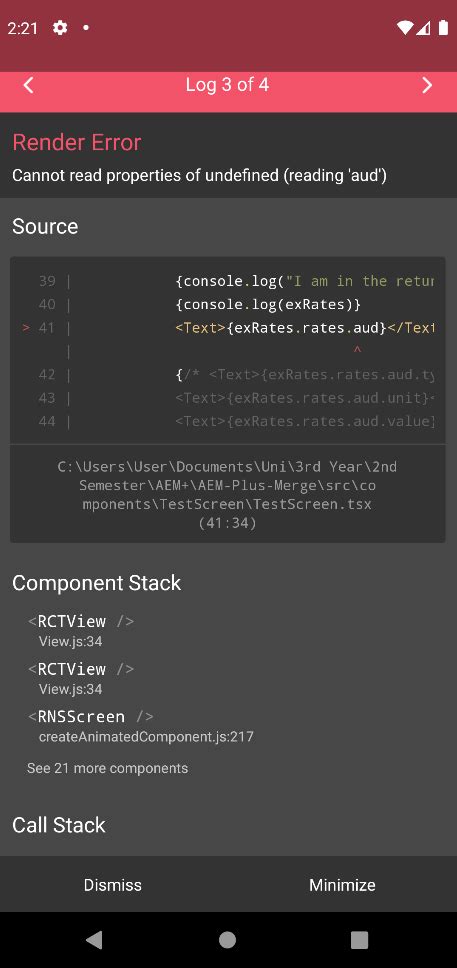Go to previous log with left chevron

(x=28, y=85)
